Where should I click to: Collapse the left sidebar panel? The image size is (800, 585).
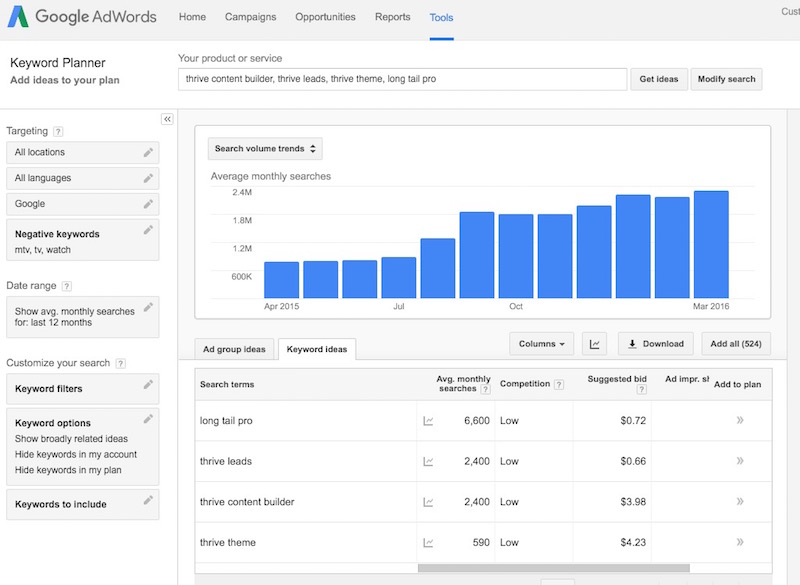pos(167,119)
